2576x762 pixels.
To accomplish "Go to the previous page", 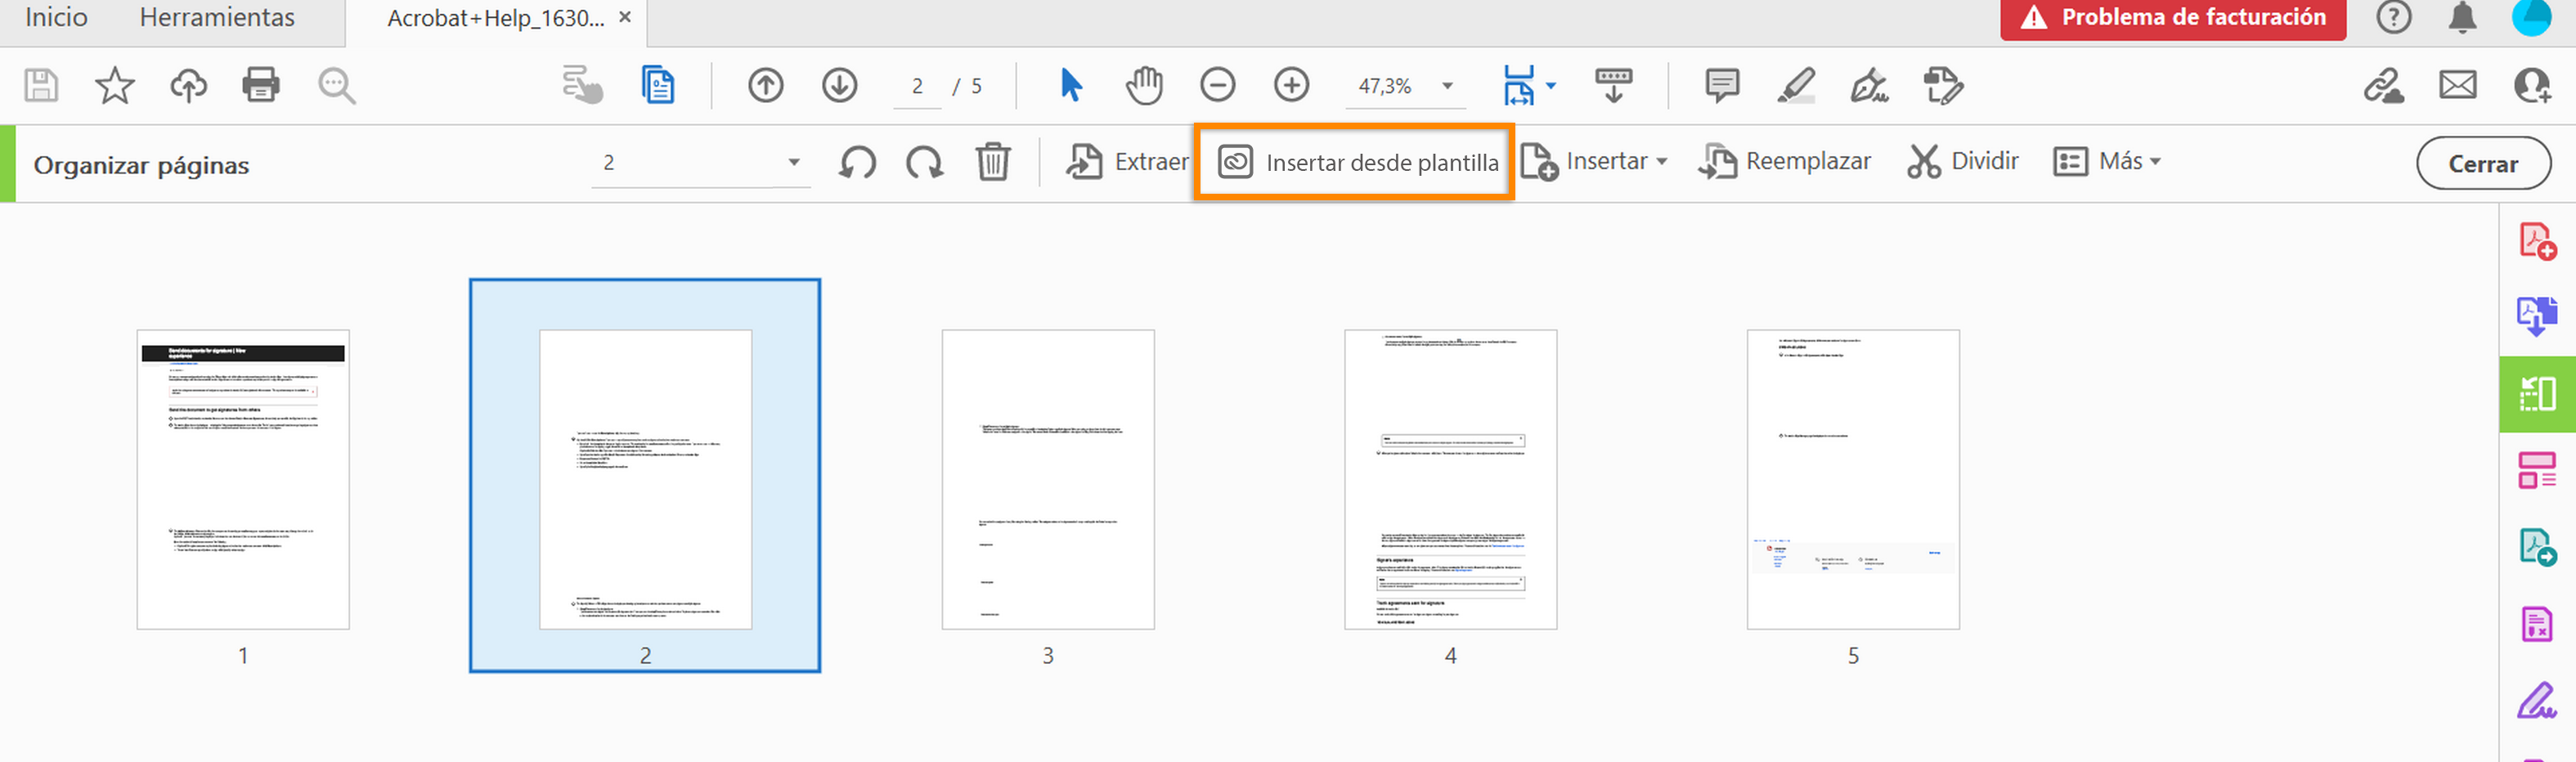I will [x=766, y=86].
